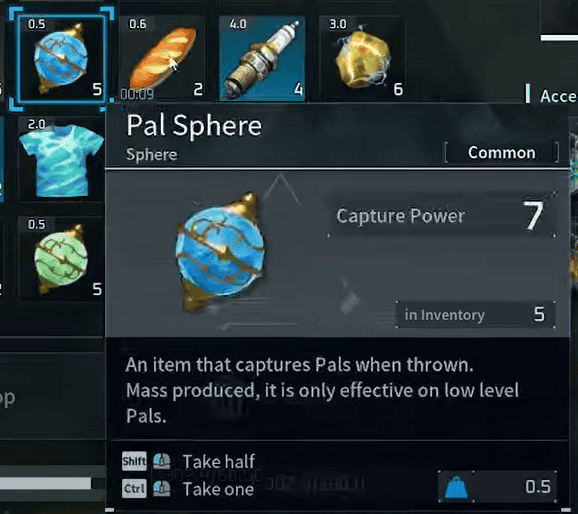Pick the gold electric ore item
The image size is (578, 514).
coord(362,59)
